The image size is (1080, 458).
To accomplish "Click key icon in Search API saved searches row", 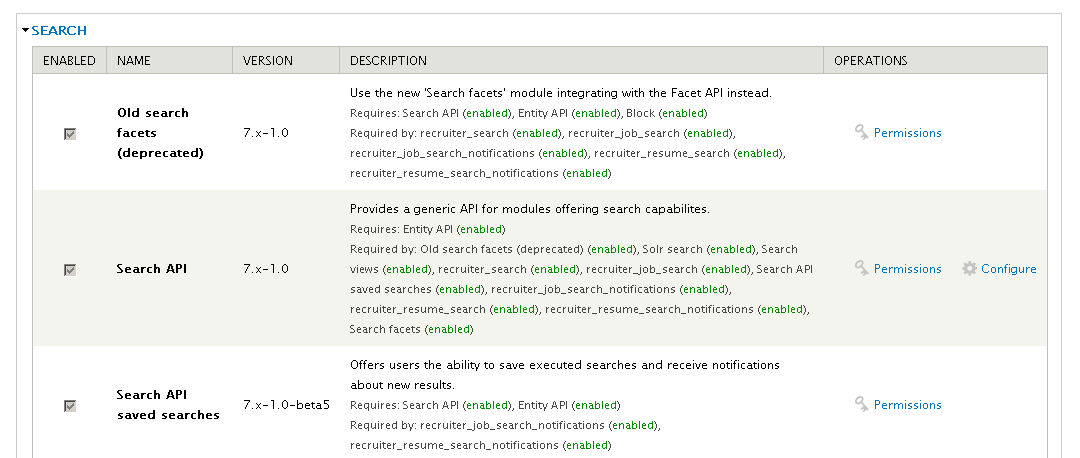I will (861, 404).
